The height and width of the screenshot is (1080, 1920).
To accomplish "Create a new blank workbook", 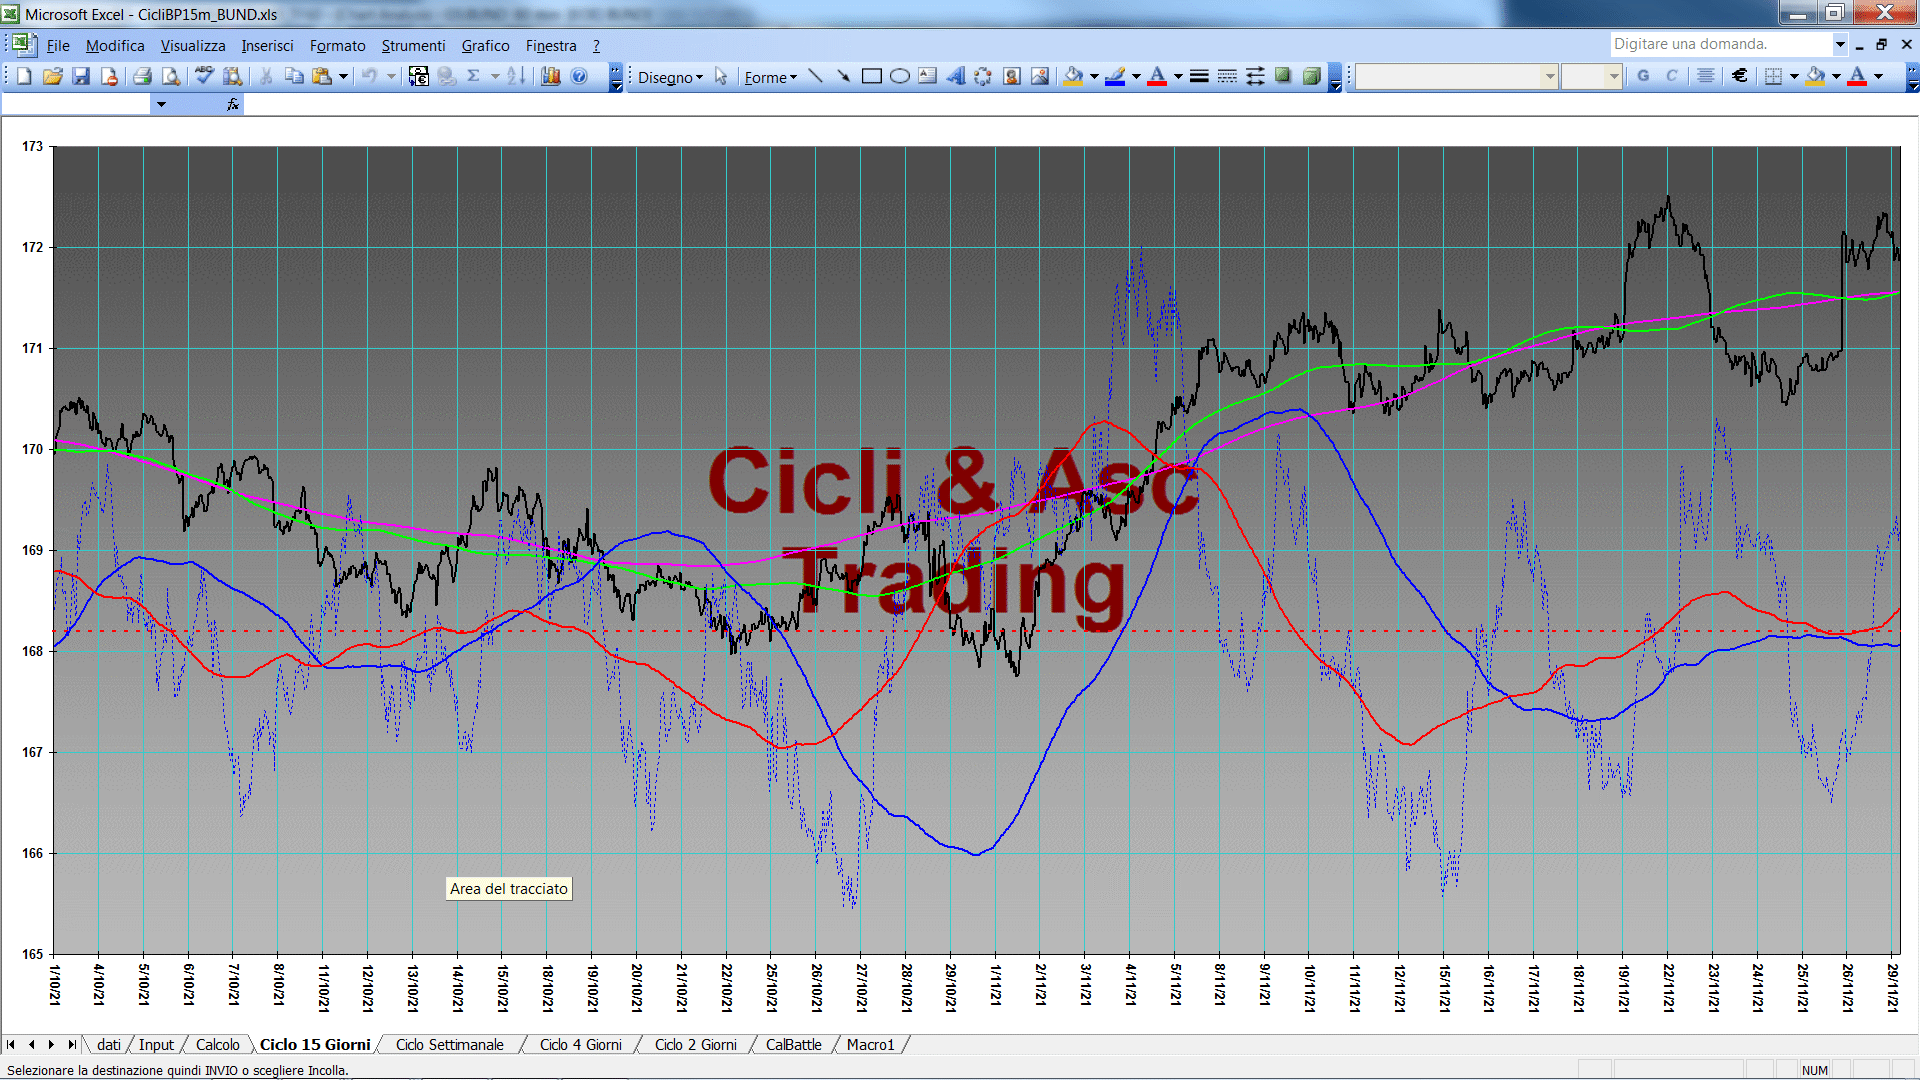I will point(25,76).
